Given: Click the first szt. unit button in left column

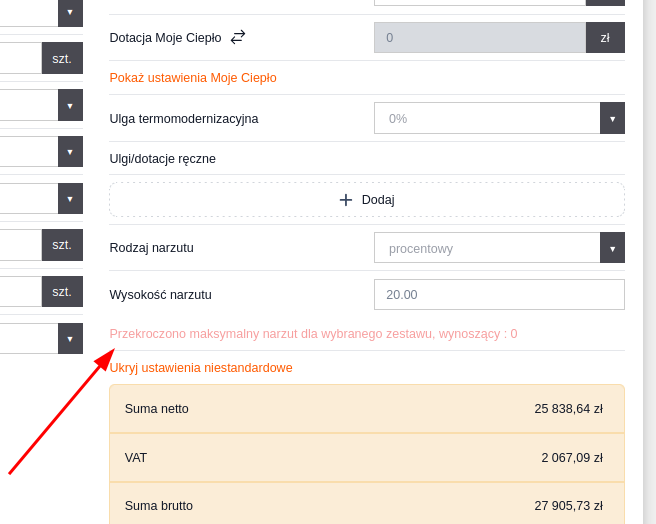Looking at the screenshot, I should click(62, 58).
